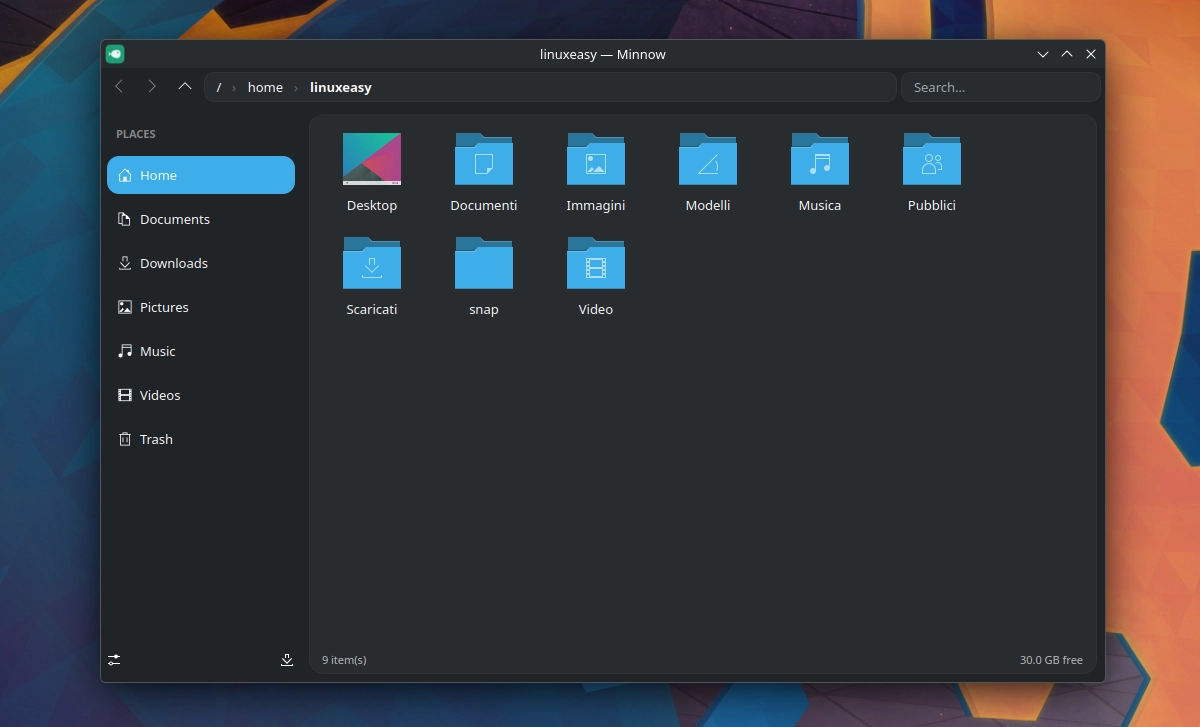The width and height of the screenshot is (1200, 727).
Task: Click the home breadcrumb segment
Action: coord(265,87)
